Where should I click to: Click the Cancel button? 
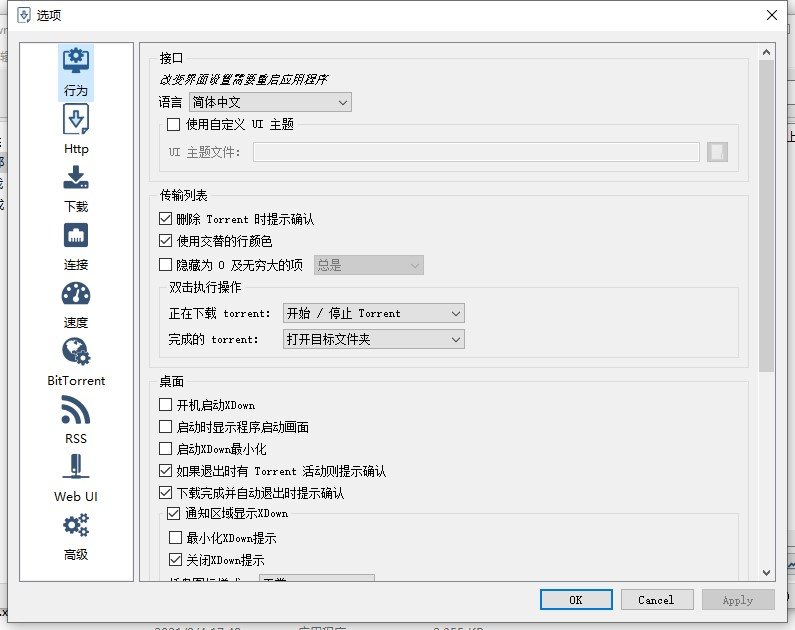coord(657,600)
